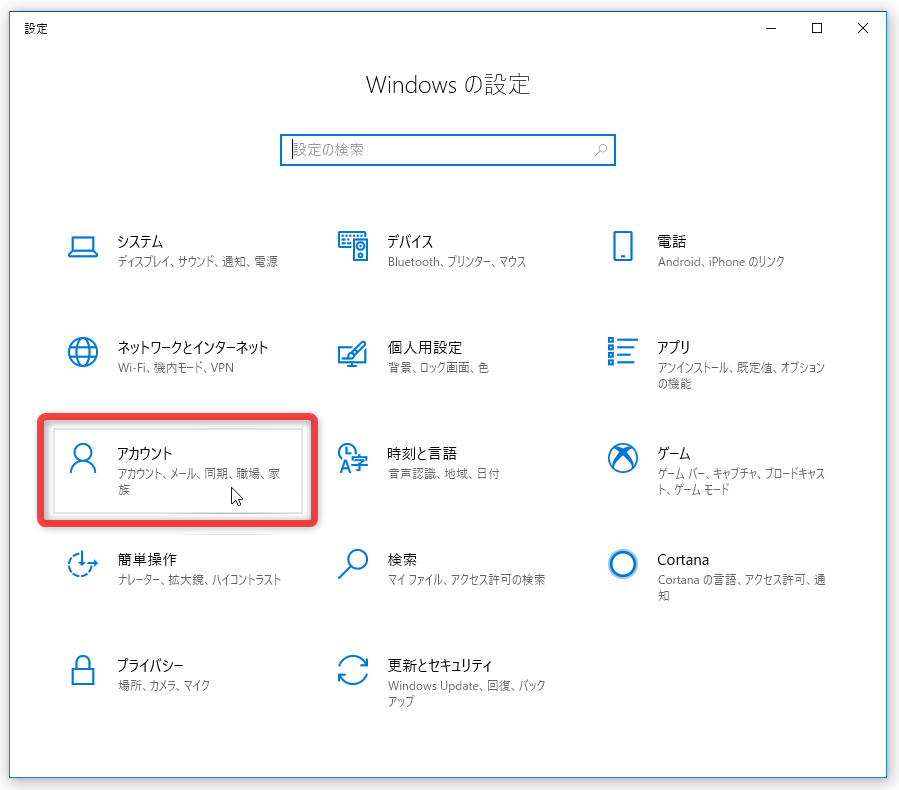899x790 pixels.
Task: Open the Personalization brush icon
Action: point(353,354)
